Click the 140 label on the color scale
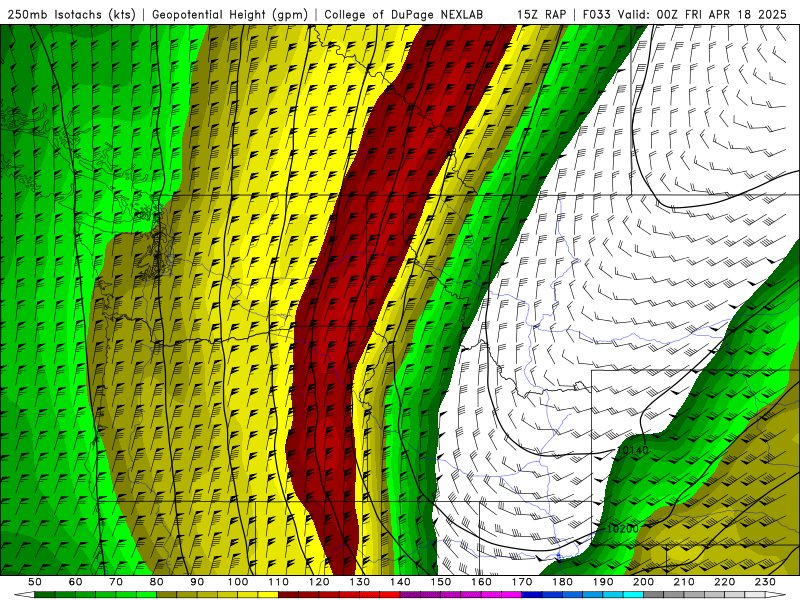The width and height of the screenshot is (800, 600). coord(400,582)
